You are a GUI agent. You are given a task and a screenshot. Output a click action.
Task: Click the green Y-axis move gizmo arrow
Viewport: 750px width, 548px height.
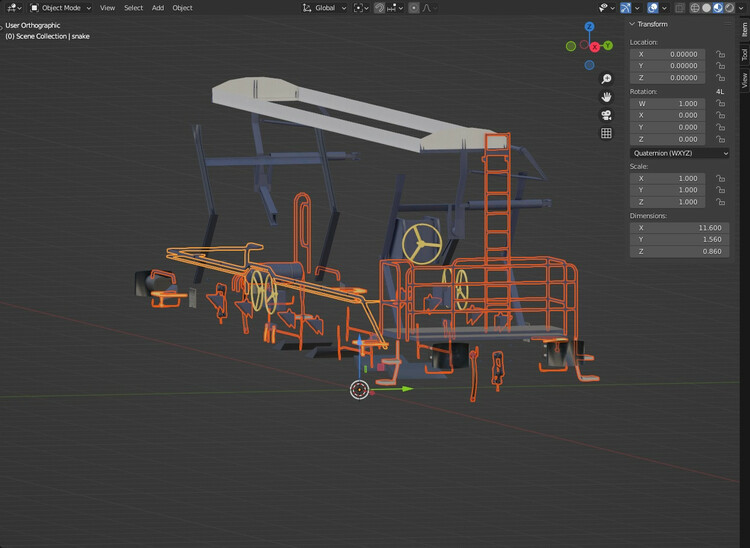[407, 389]
